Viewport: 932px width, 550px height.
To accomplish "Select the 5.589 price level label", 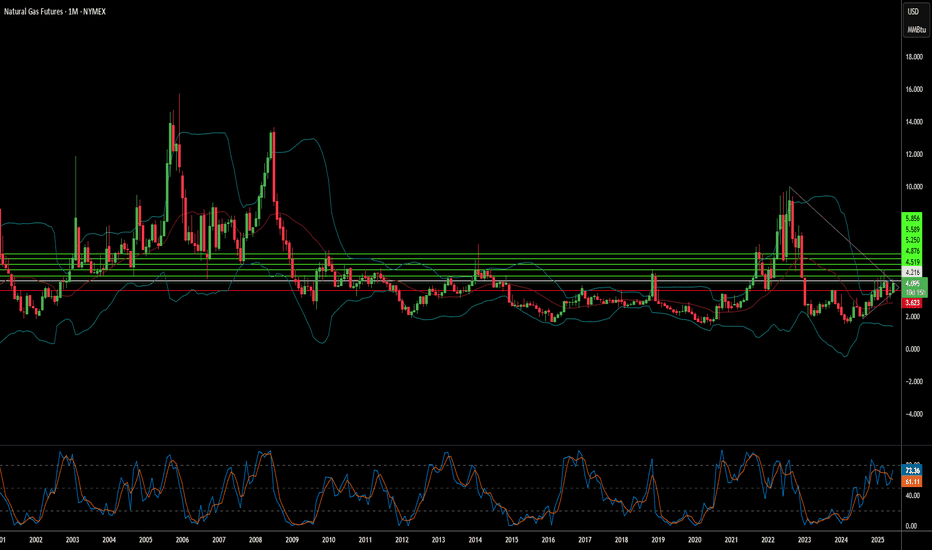I will tap(912, 230).
